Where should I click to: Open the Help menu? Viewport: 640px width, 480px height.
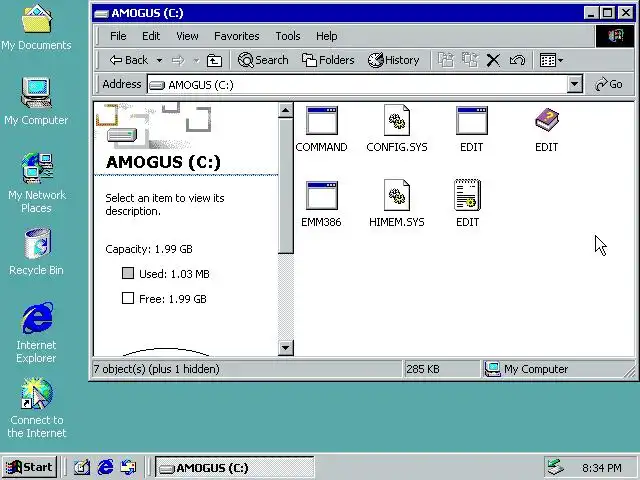pyautogui.click(x=327, y=36)
